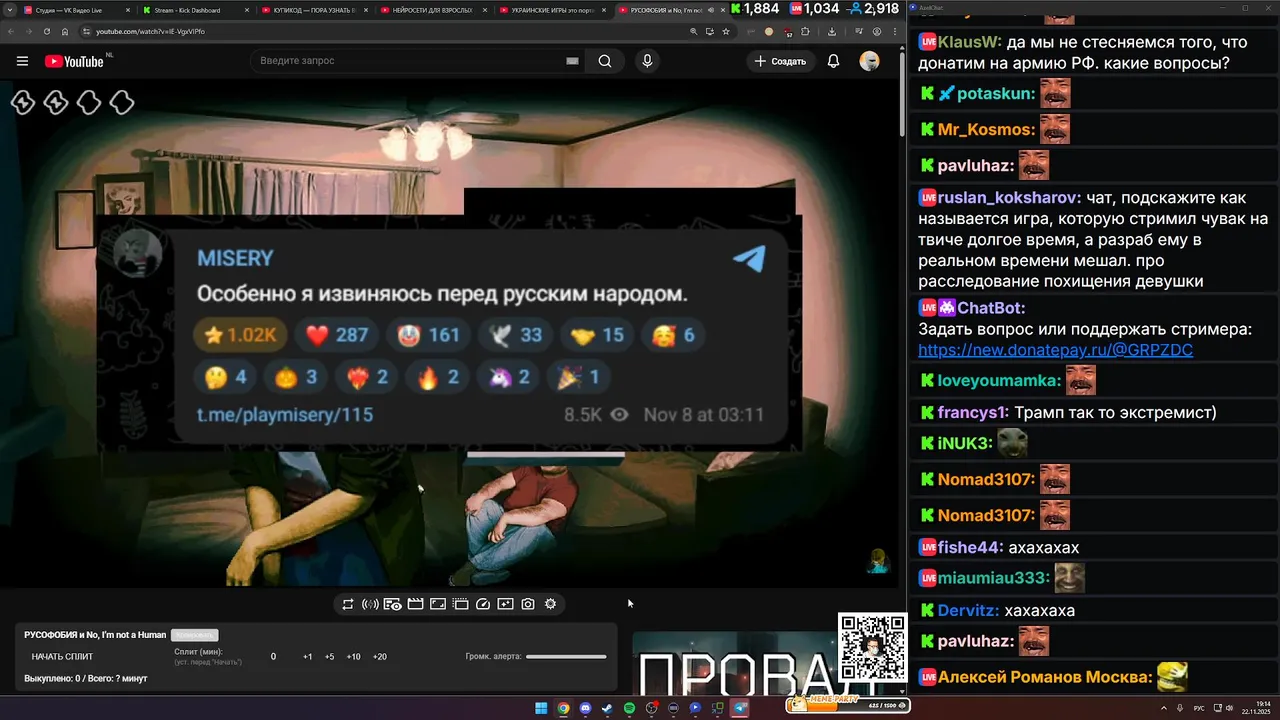Click username miaumiau333 in chat
This screenshot has height=720, width=1280.
click(992, 578)
